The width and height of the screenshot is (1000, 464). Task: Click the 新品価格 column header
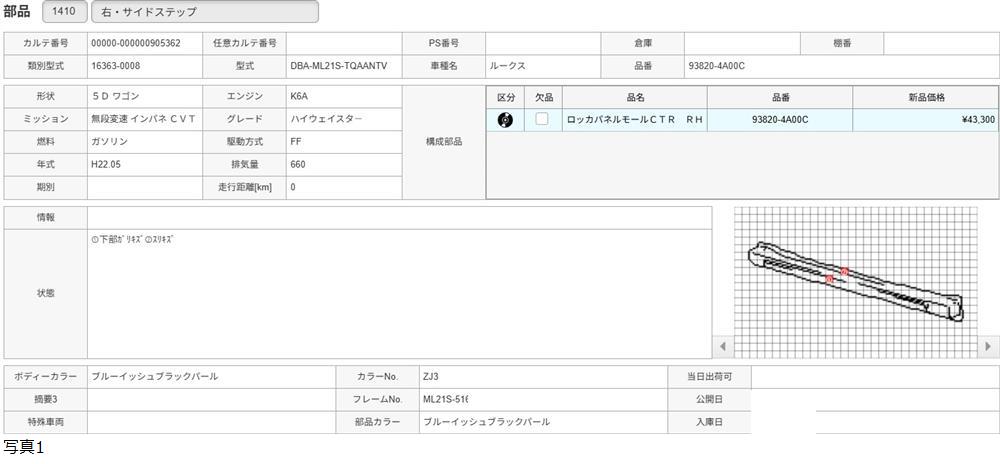(x=925, y=97)
